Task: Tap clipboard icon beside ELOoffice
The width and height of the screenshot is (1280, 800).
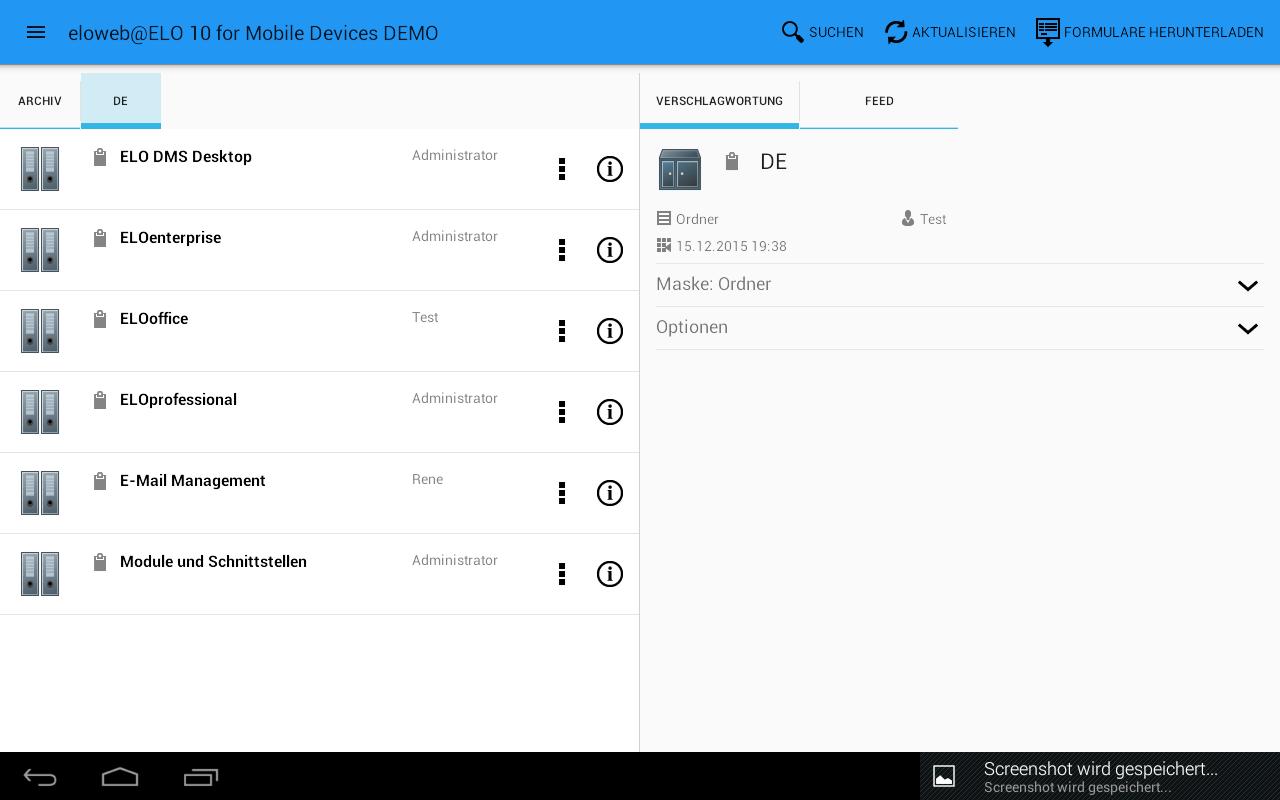Action: [100, 319]
